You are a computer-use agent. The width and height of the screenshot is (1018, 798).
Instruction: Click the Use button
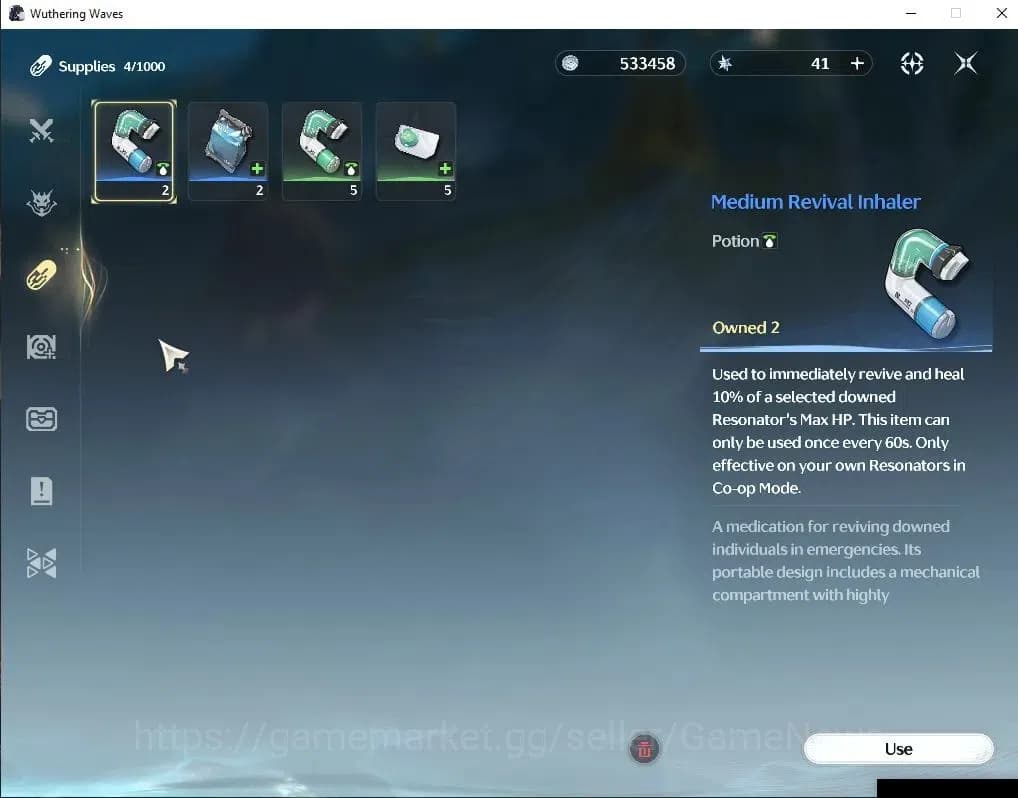pyautogui.click(x=899, y=749)
